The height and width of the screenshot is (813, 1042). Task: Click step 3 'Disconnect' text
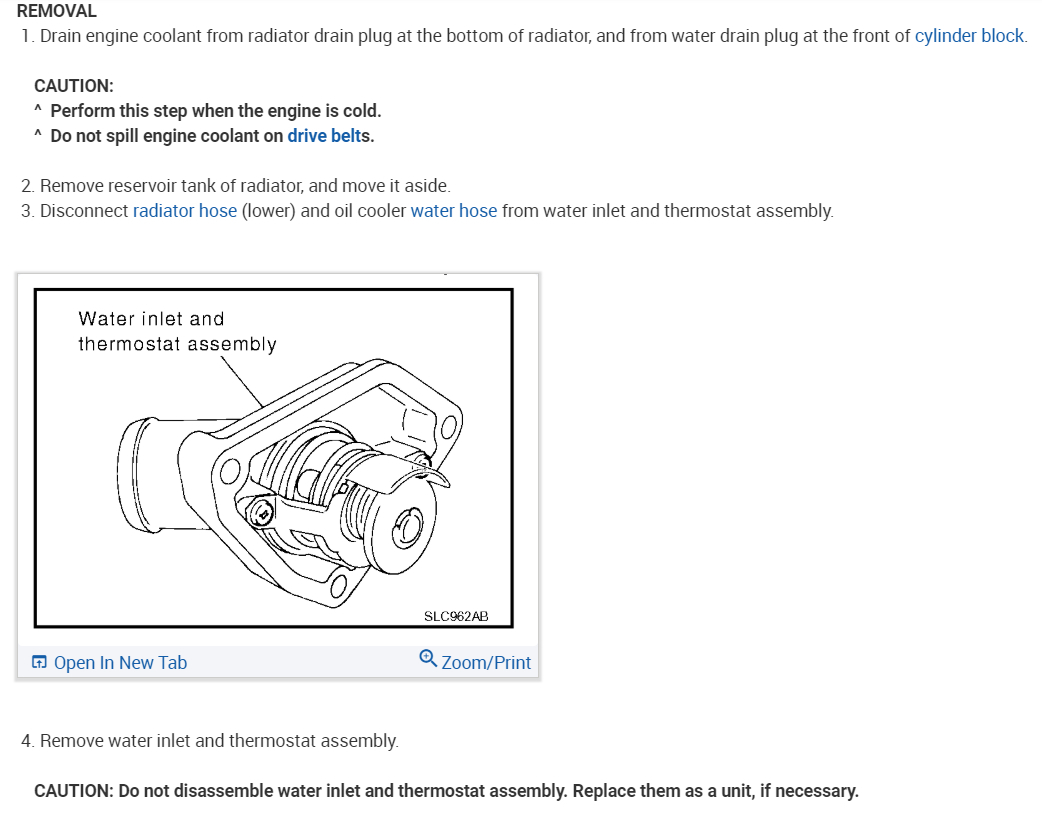(x=84, y=211)
